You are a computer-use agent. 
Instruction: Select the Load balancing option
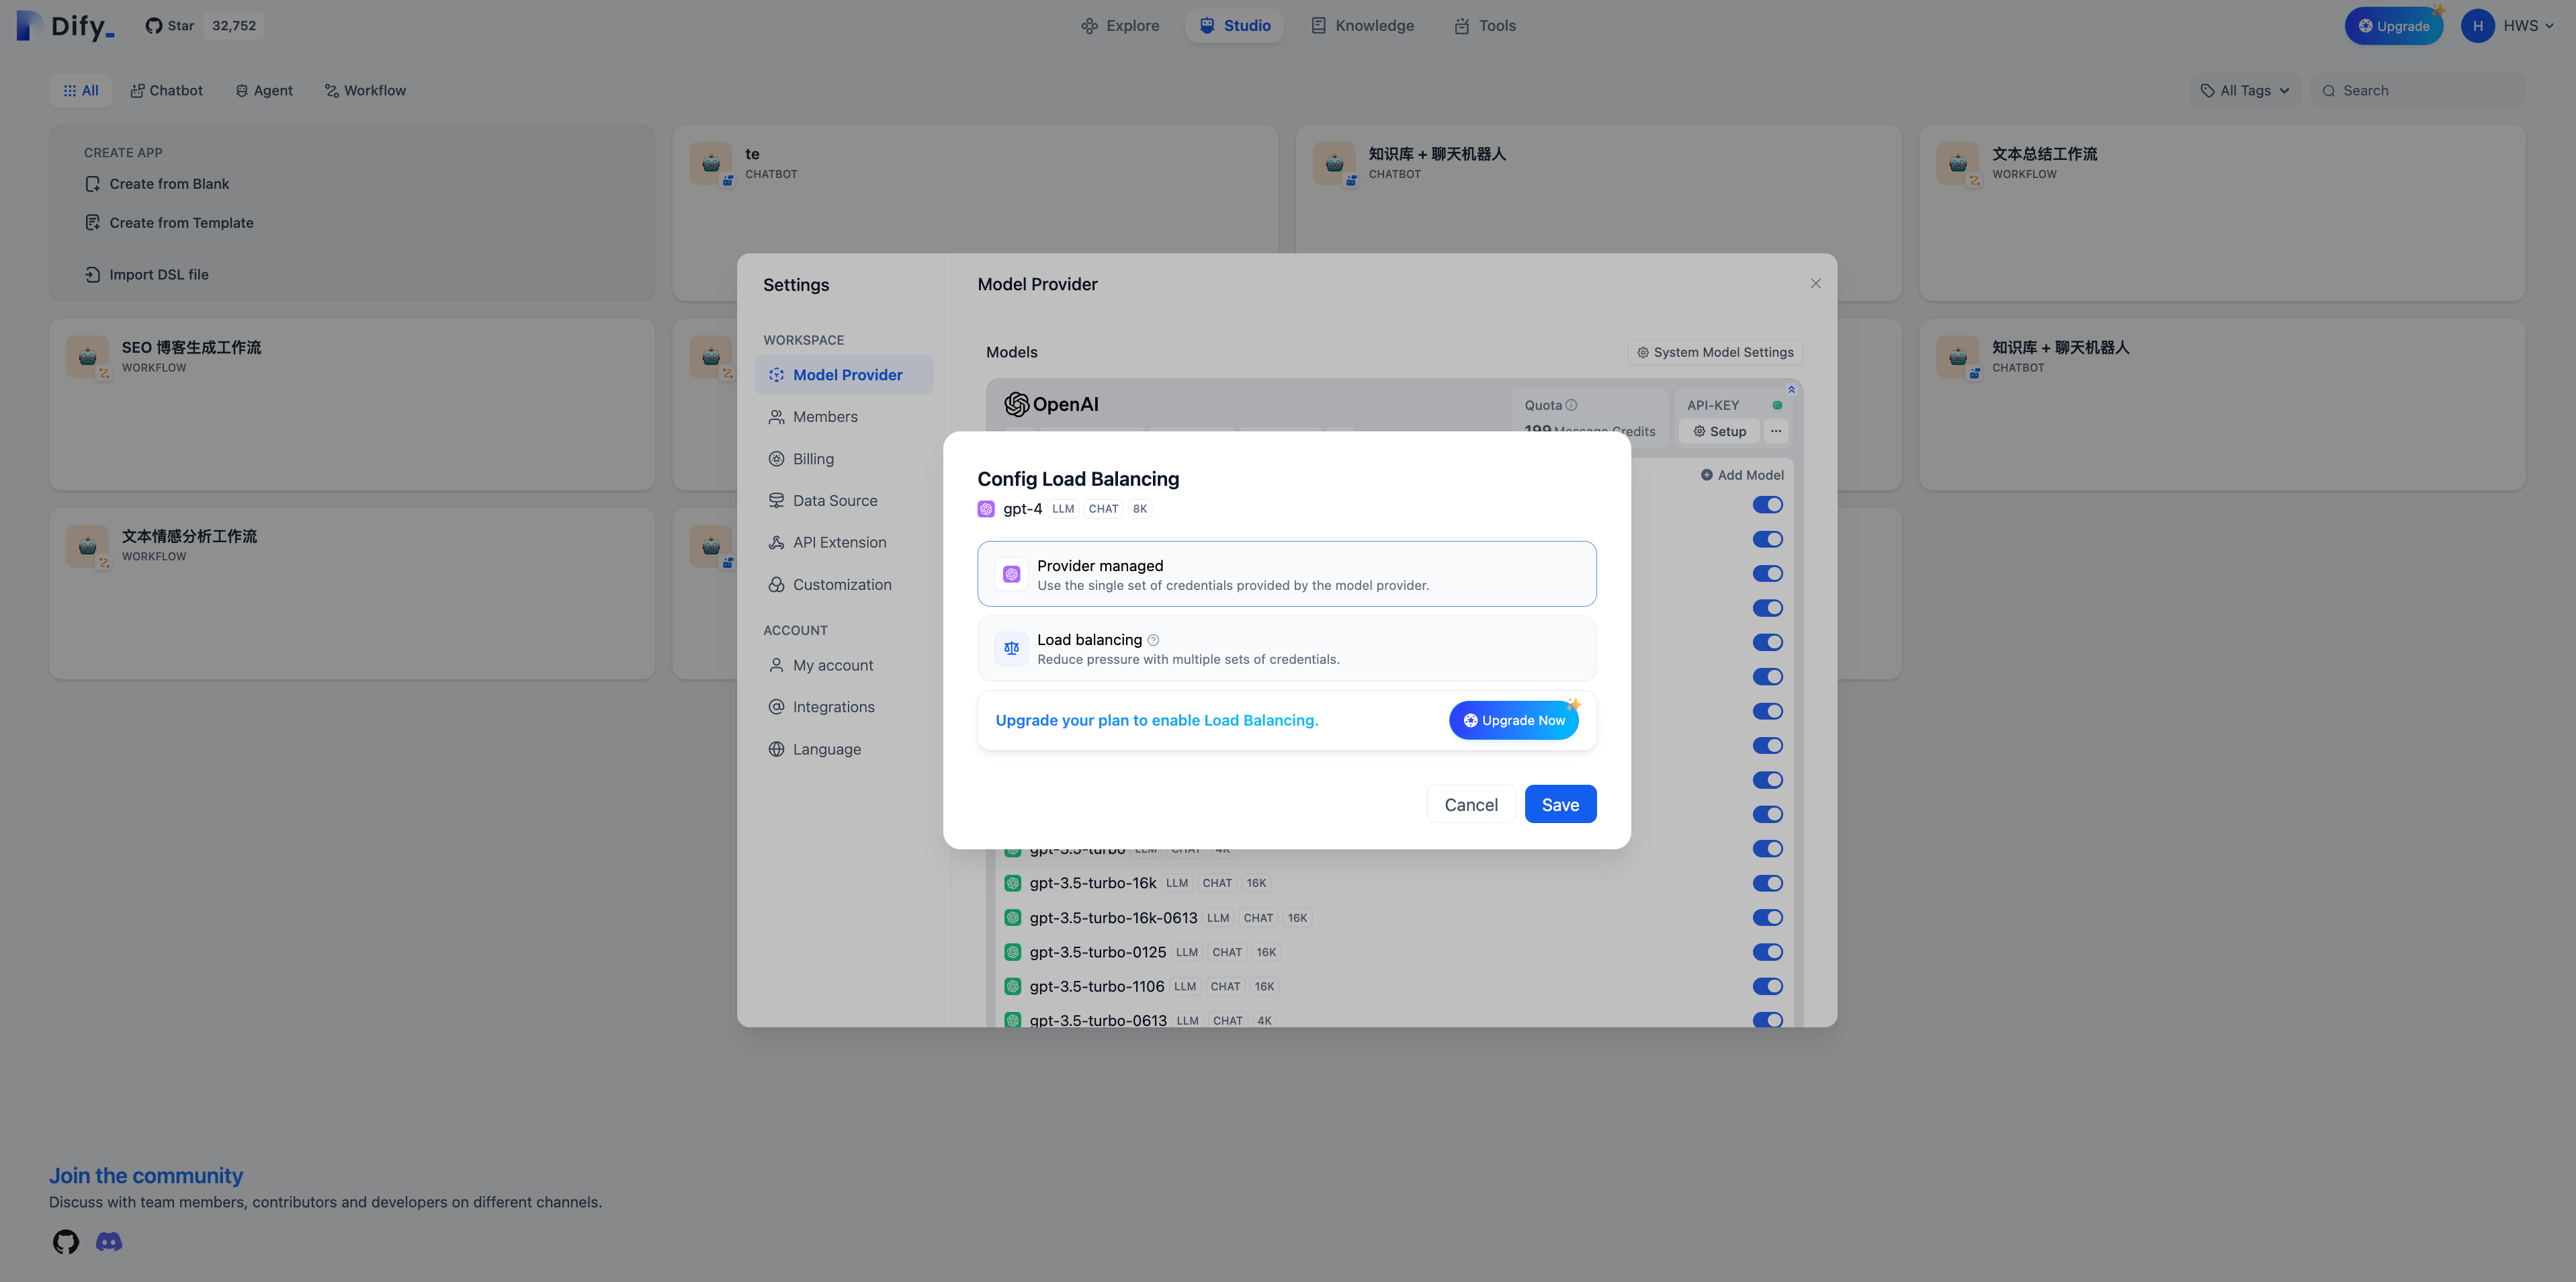(1287, 648)
